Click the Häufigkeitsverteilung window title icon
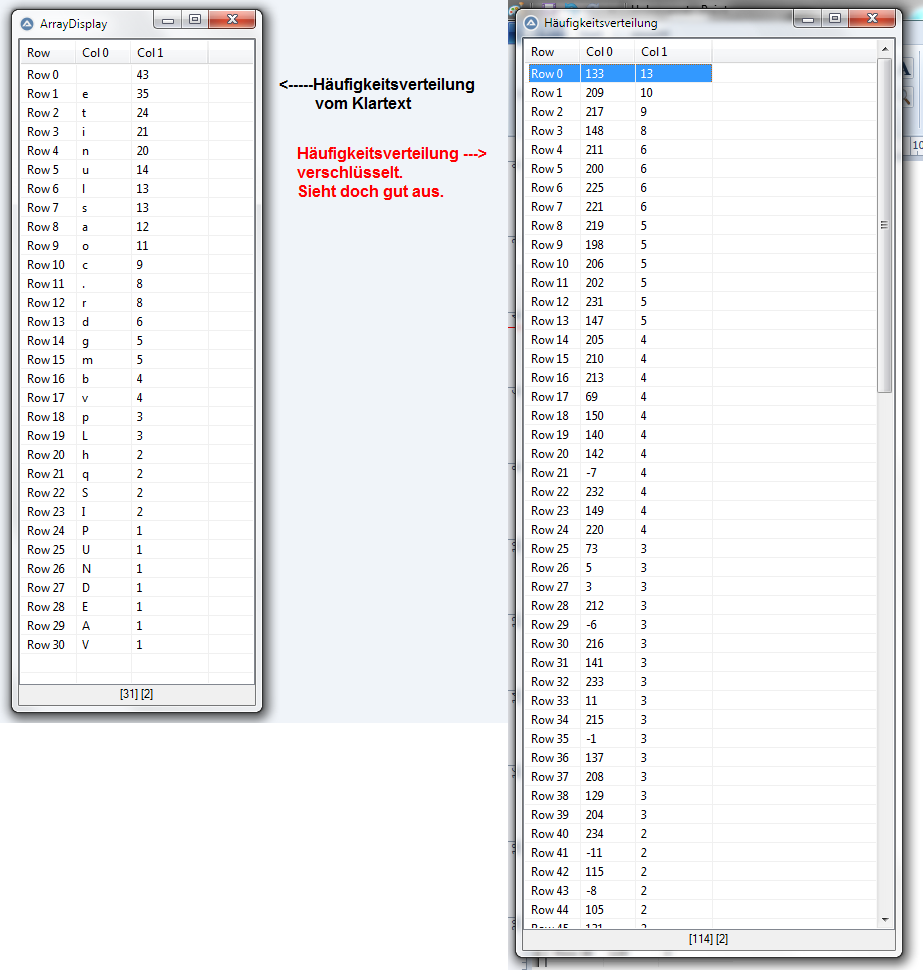This screenshot has height=970, width=923. 532,22
